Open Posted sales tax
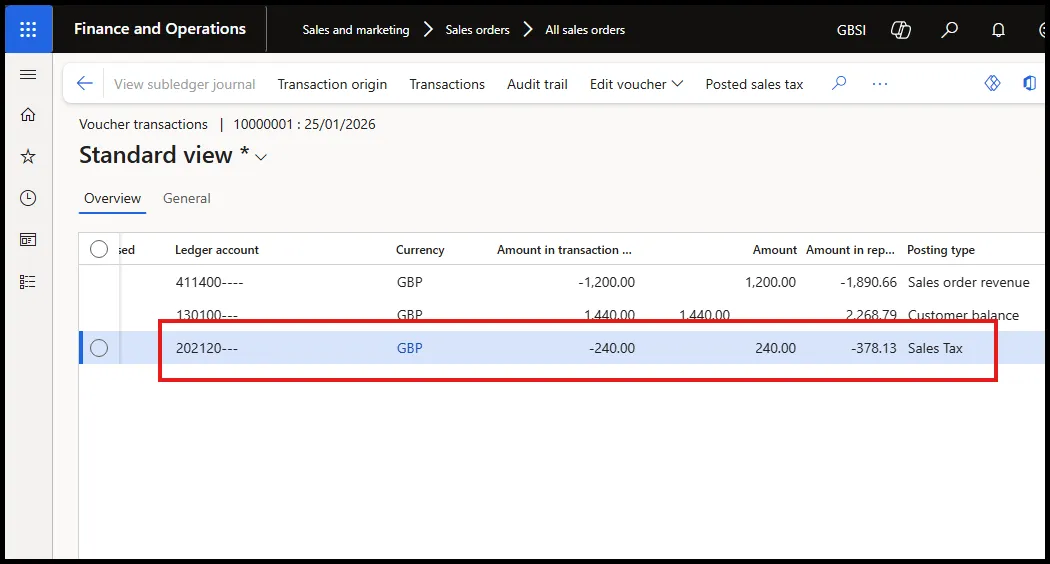Image resolution: width=1050 pixels, height=564 pixels. [754, 84]
